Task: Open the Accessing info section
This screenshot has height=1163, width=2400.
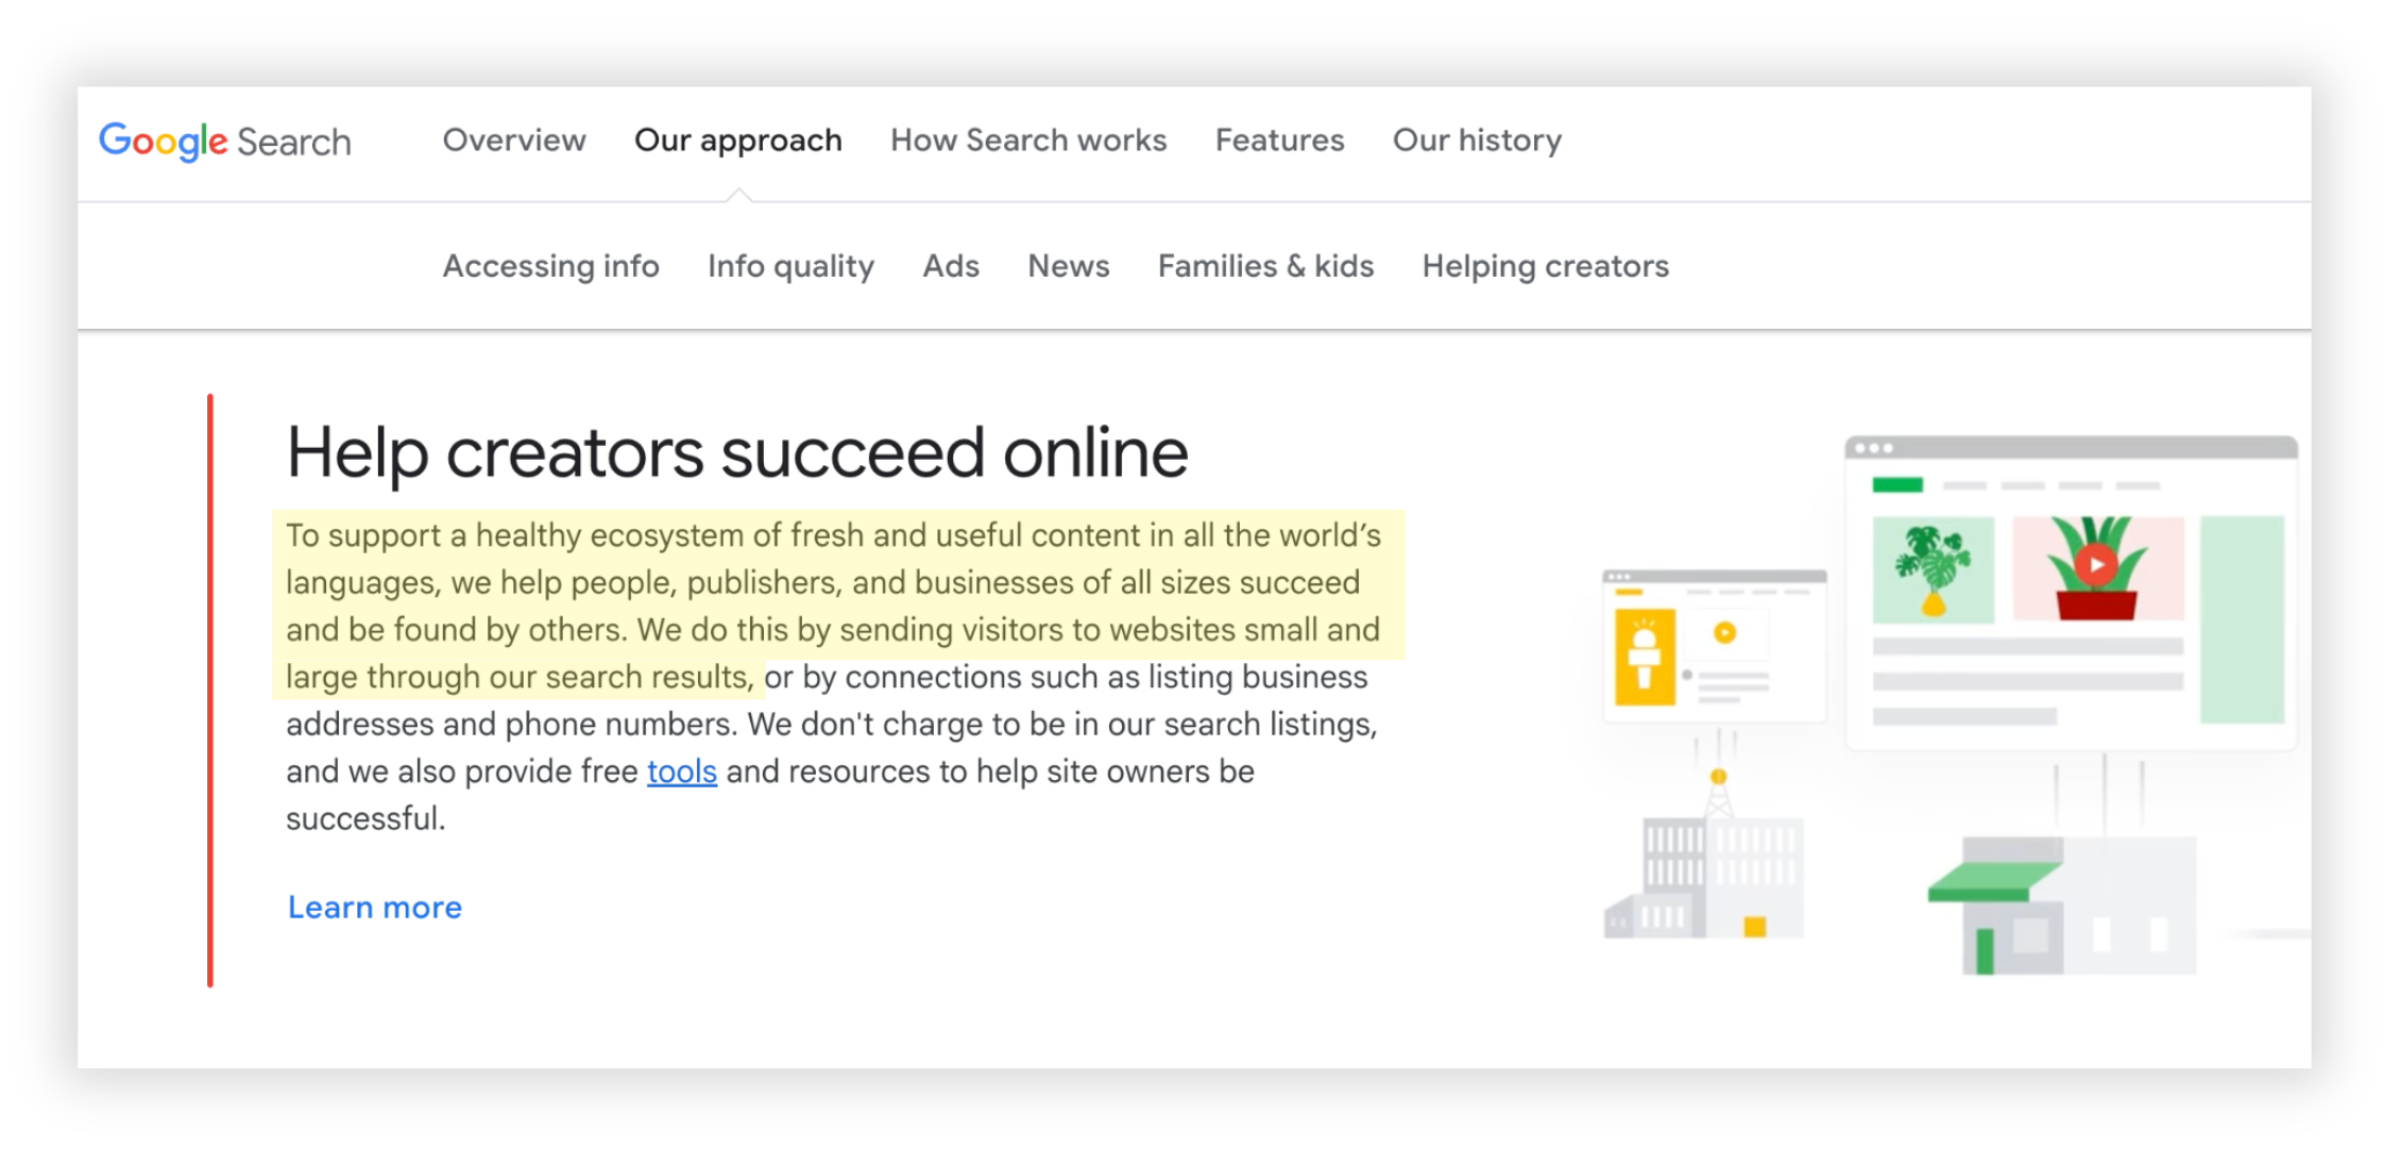Action: click(x=551, y=266)
